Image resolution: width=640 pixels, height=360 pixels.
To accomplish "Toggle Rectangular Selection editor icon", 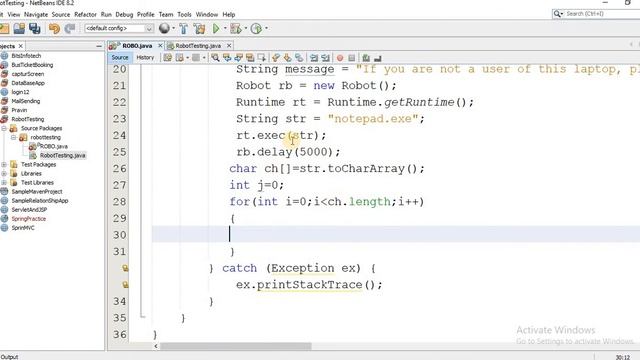I will click(x=261, y=58).
